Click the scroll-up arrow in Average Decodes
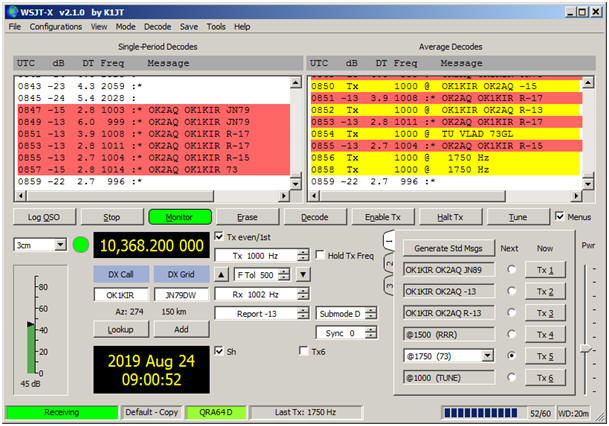This screenshot has width=609, height=426. click(x=588, y=82)
